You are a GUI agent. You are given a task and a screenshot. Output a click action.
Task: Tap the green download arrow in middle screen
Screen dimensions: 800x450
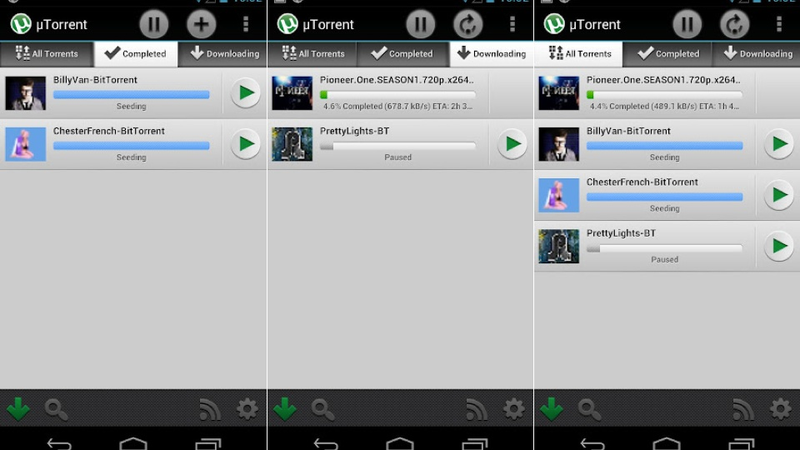coord(285,409)
